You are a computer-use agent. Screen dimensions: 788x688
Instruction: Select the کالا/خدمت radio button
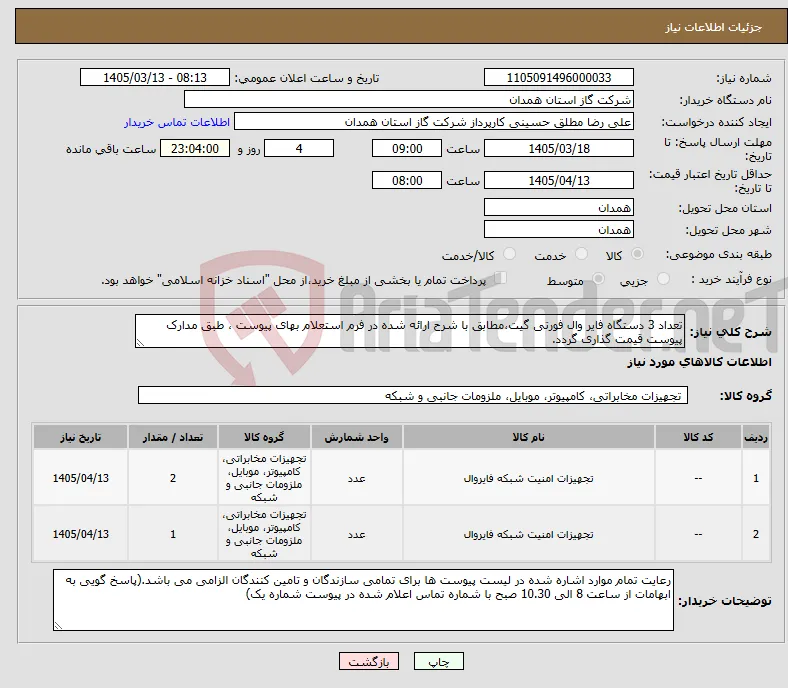pos(509,254)
